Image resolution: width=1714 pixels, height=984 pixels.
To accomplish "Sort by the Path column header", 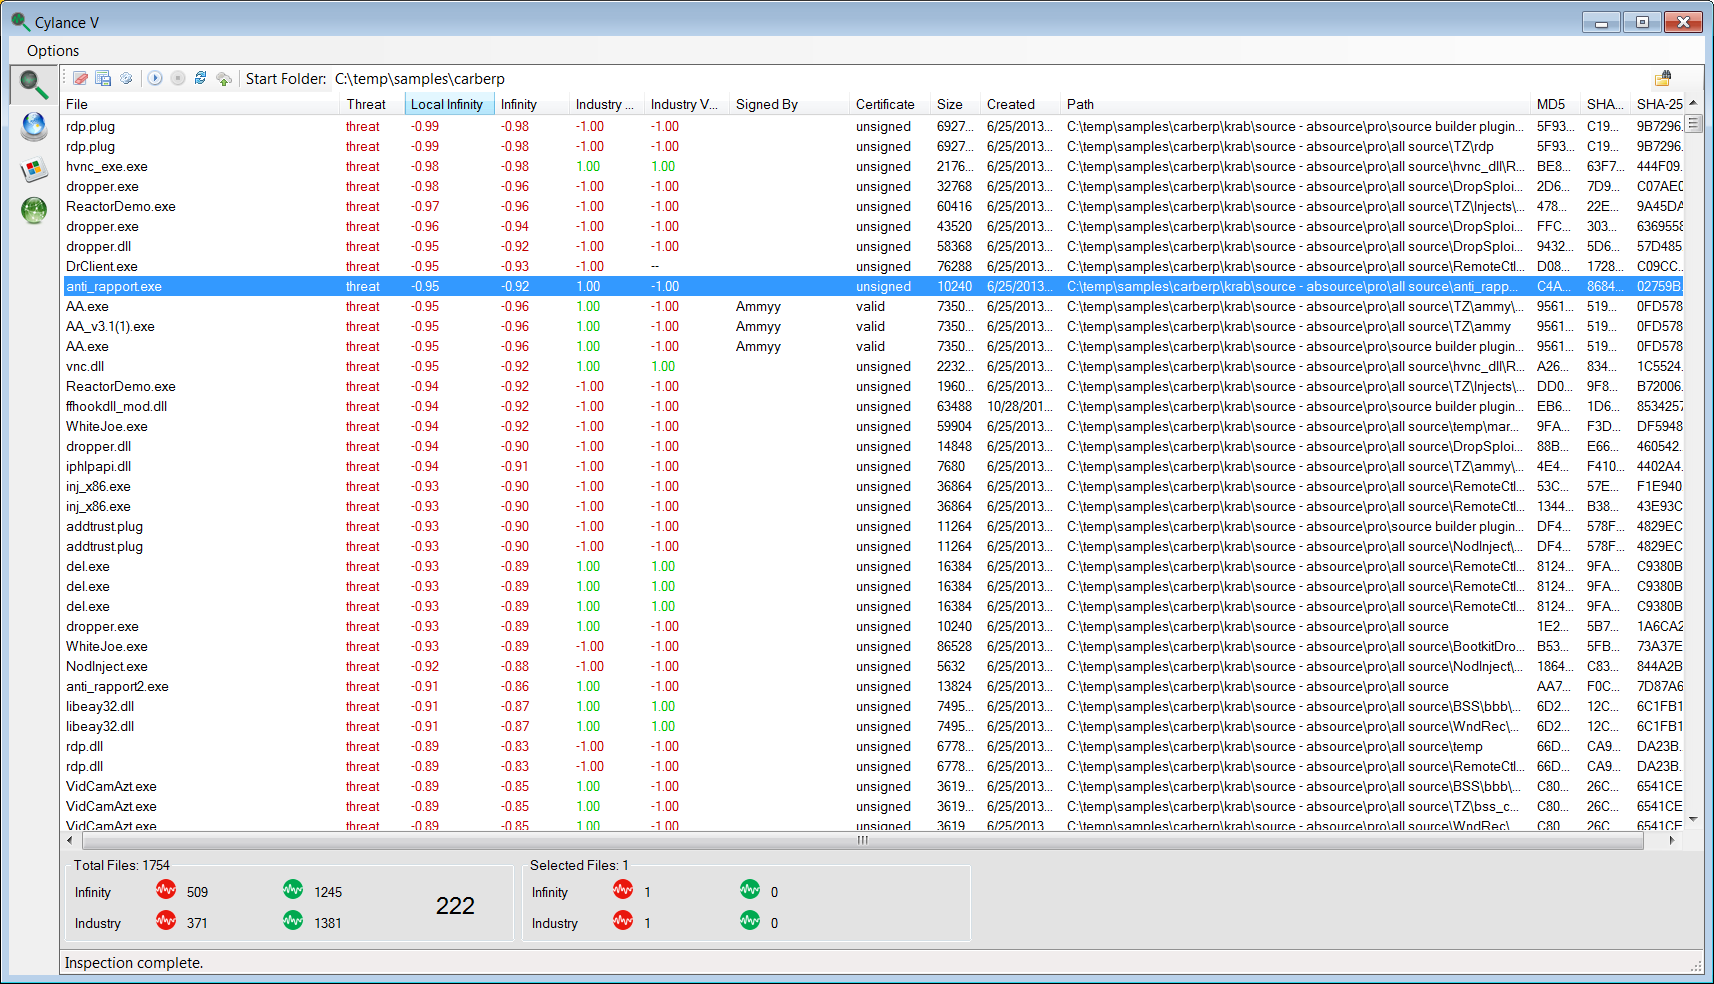I will [x=1296, y=104].
